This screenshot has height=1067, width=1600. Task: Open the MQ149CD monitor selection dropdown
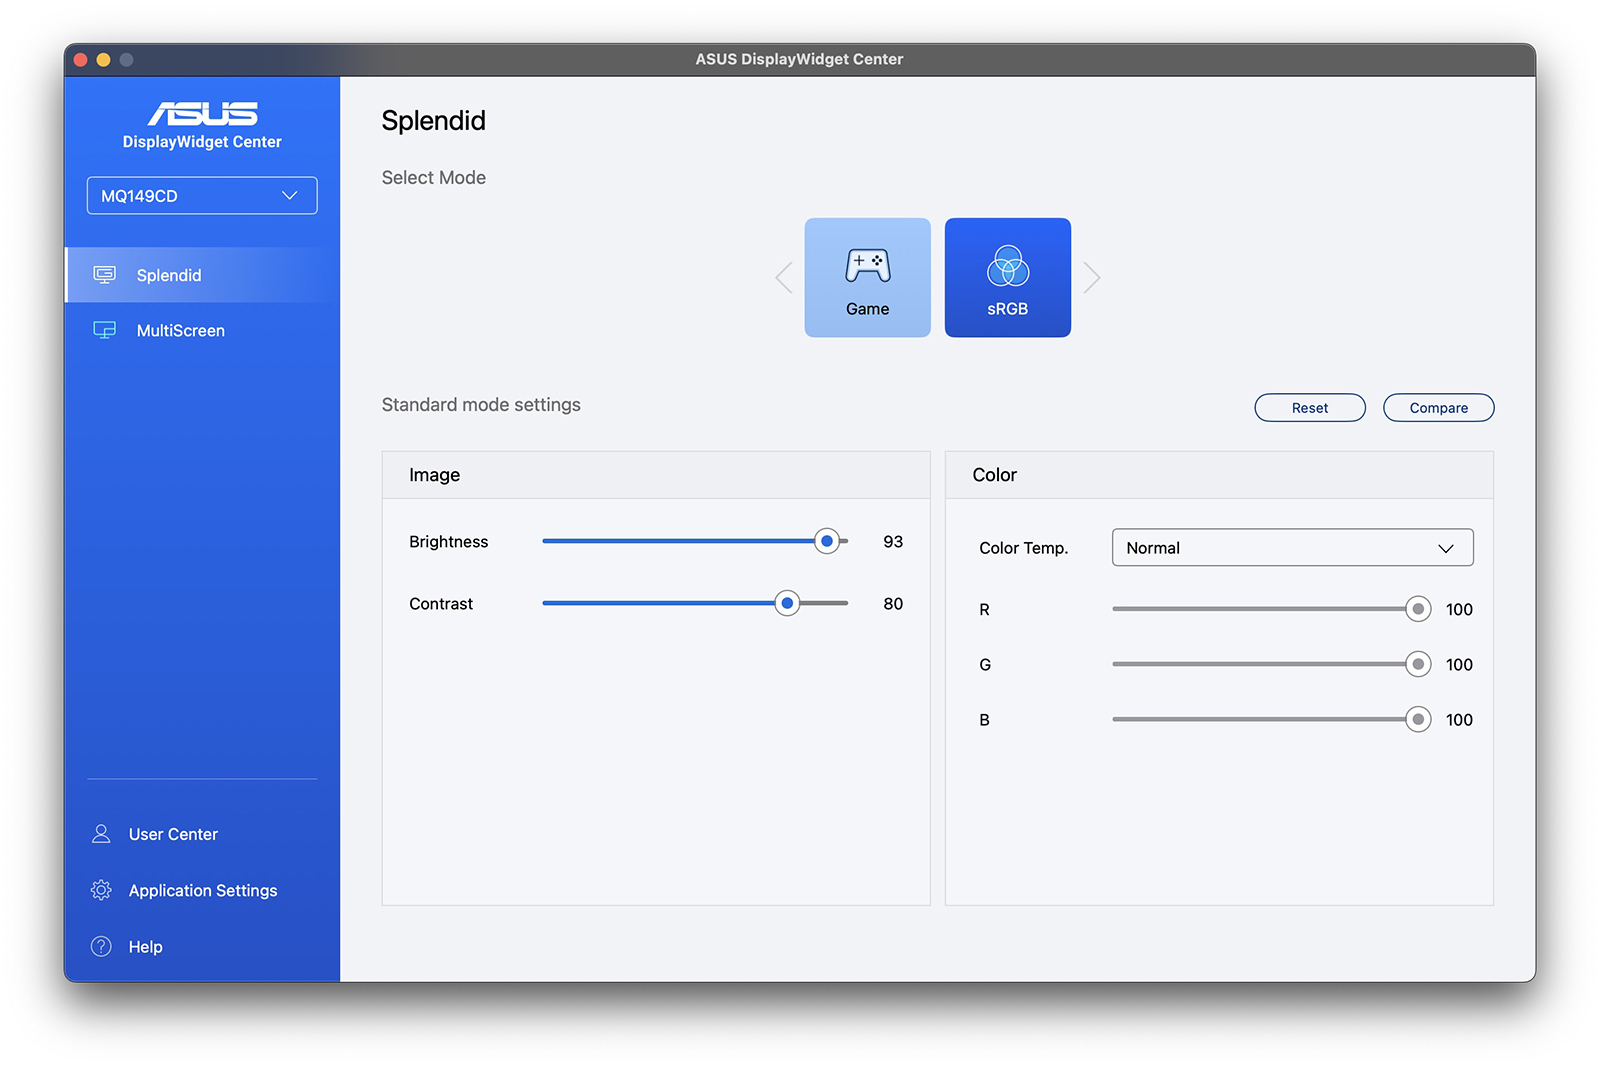click(x=202, y=196)
